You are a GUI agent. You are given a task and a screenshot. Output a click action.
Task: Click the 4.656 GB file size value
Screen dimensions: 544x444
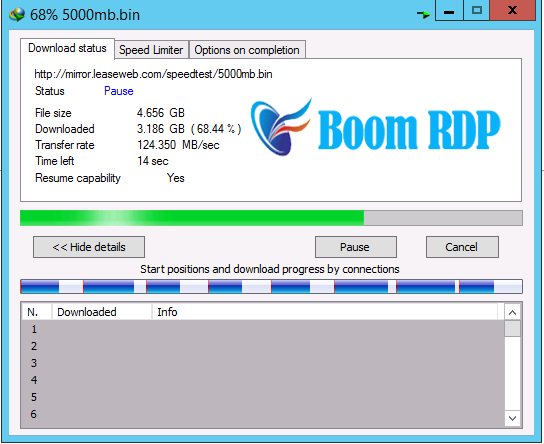pyautogui.click(x=161, y=113)
